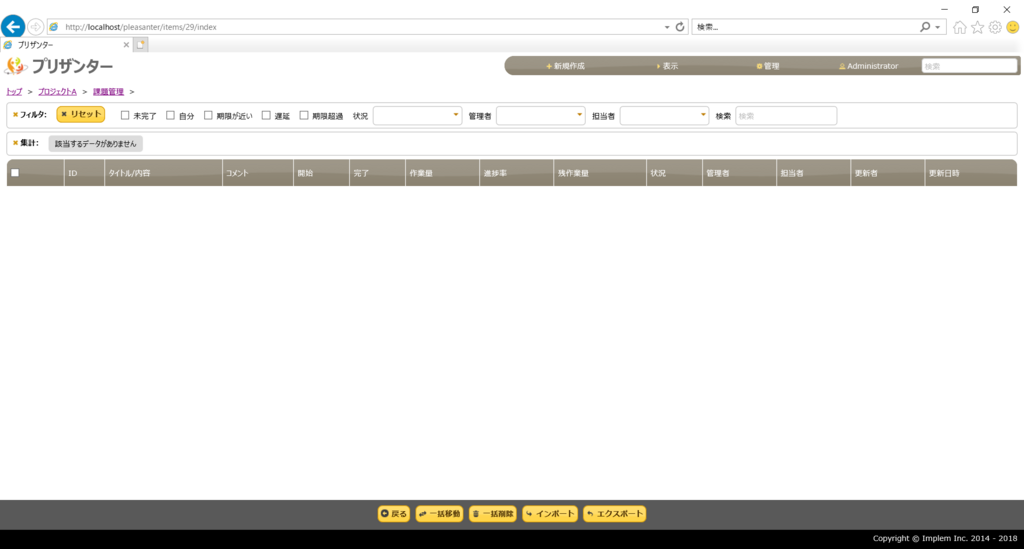Click the navigation bar search field
This screenshot has height=549, width=1024.
pos(969,66)
